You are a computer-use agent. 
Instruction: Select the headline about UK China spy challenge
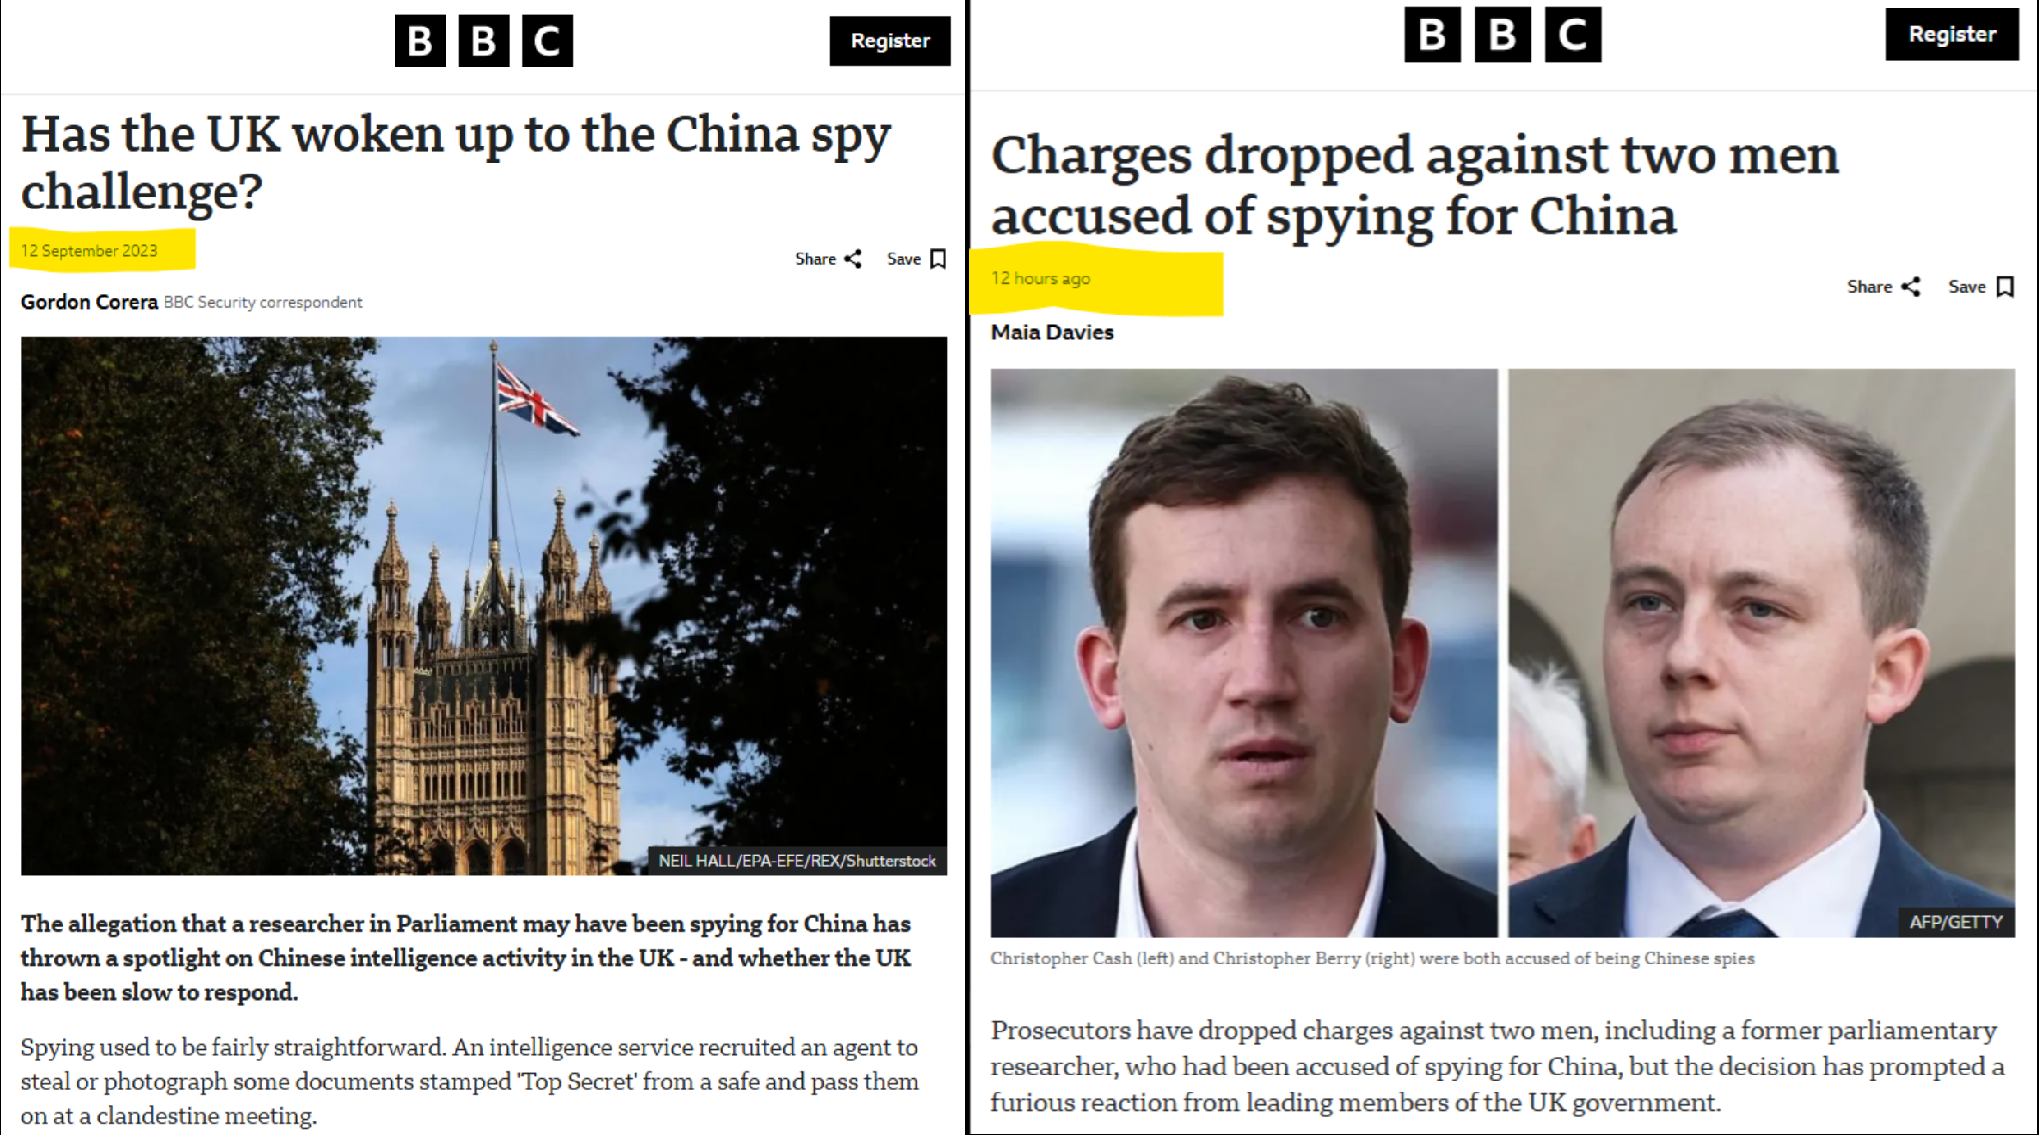click(456, 162)
